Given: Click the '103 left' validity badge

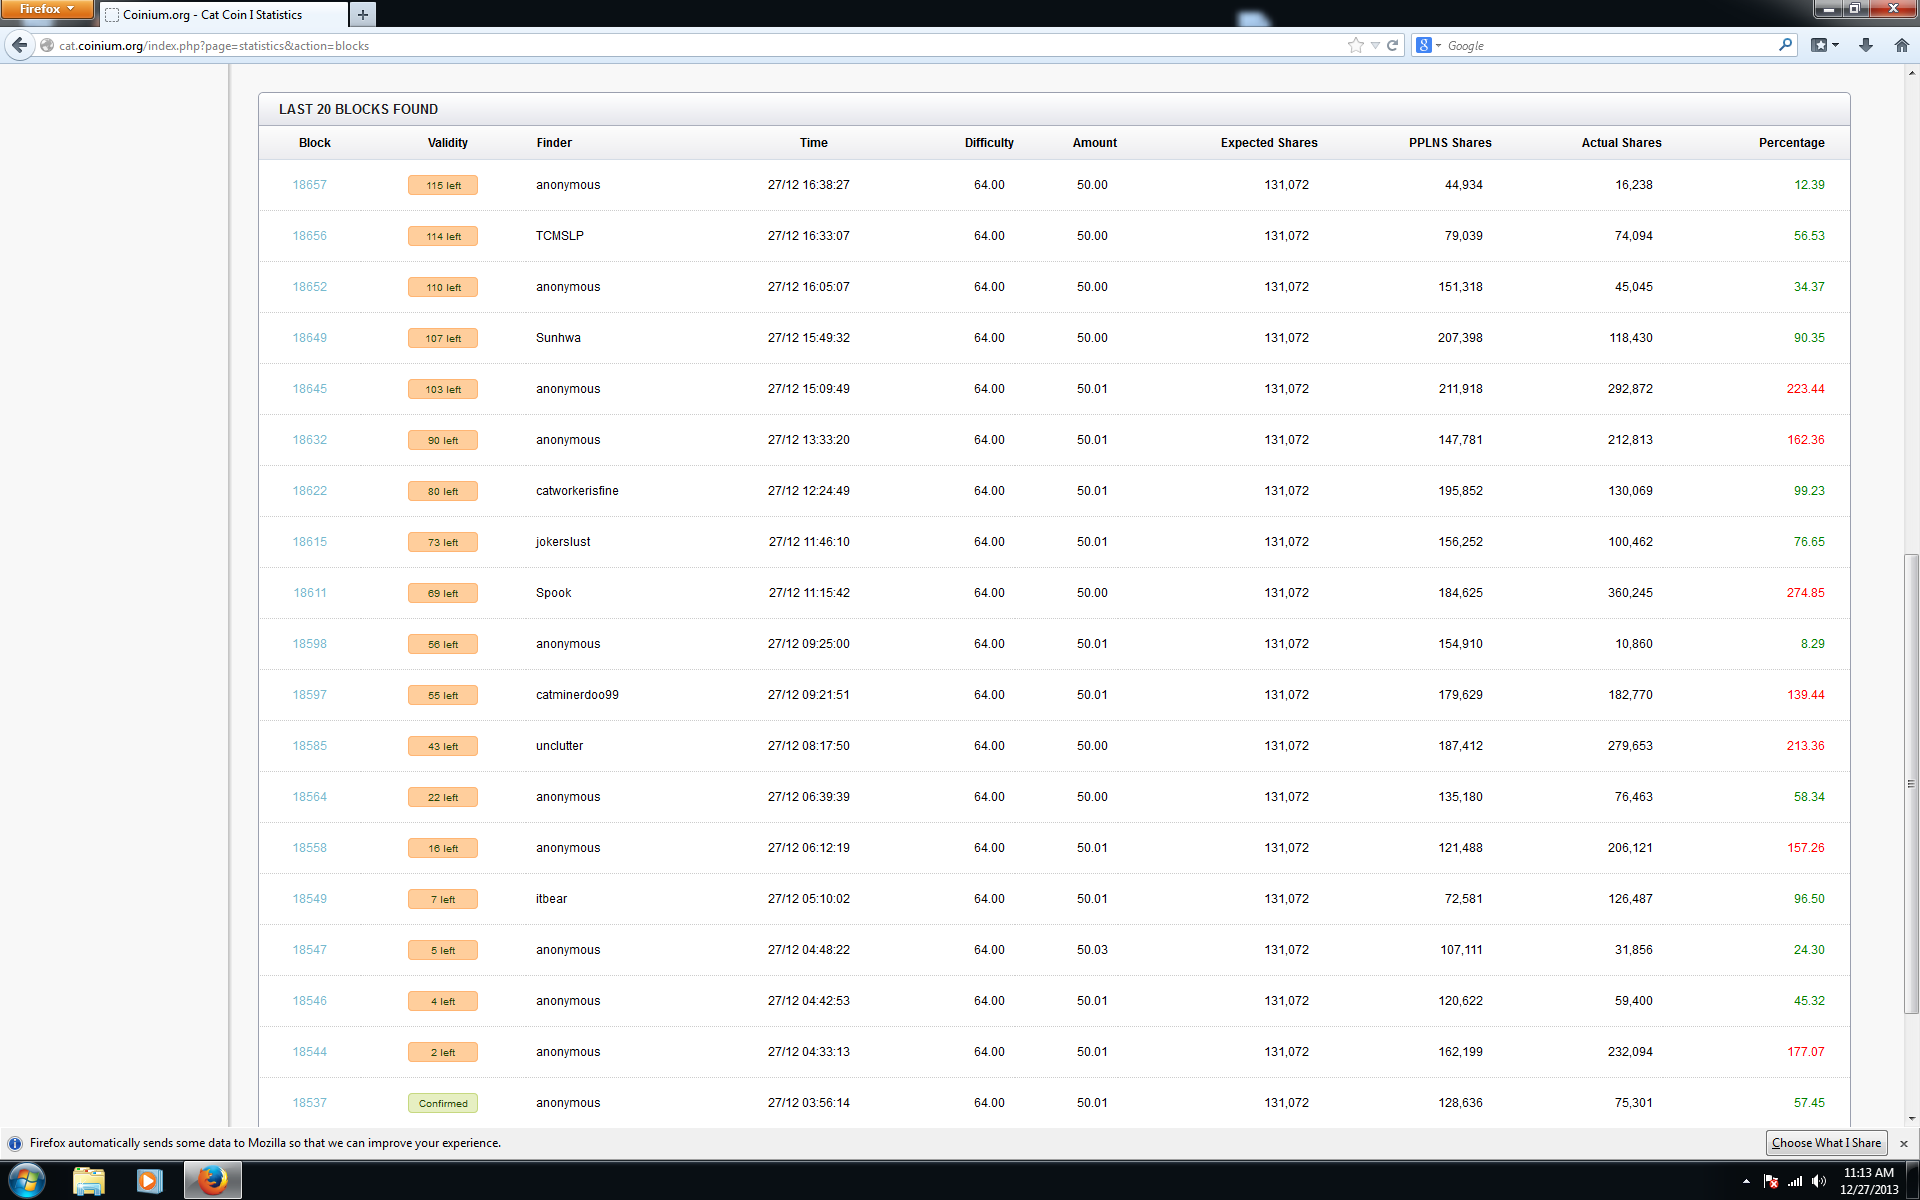Looking at the screenshot, I should pos(443,389).
